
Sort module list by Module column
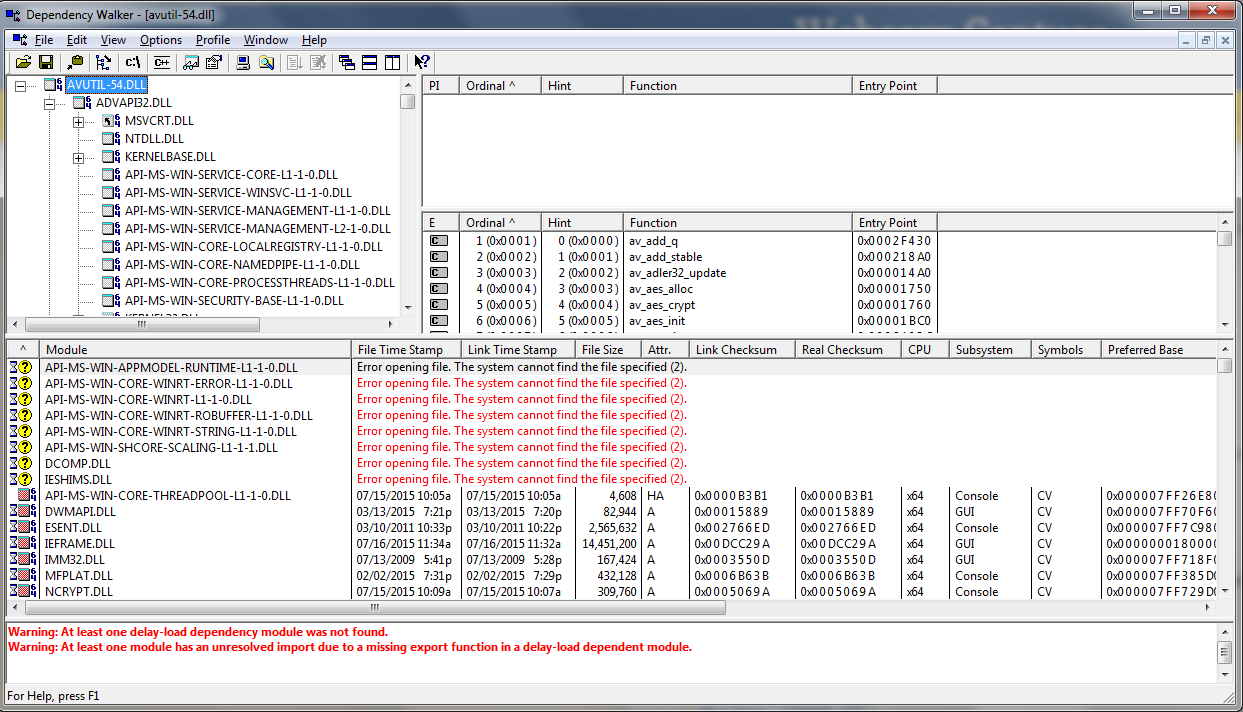(x=197, y=350)
